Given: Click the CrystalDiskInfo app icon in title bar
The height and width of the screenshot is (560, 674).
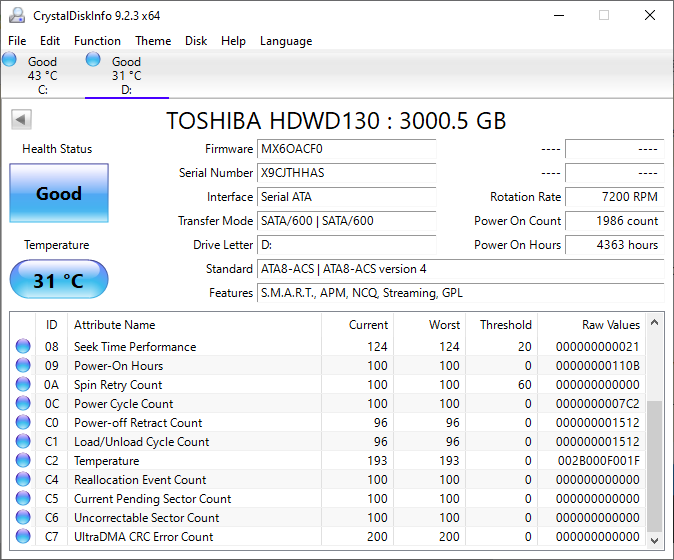Looking at the screenshot, I should (x=17, y=16).
